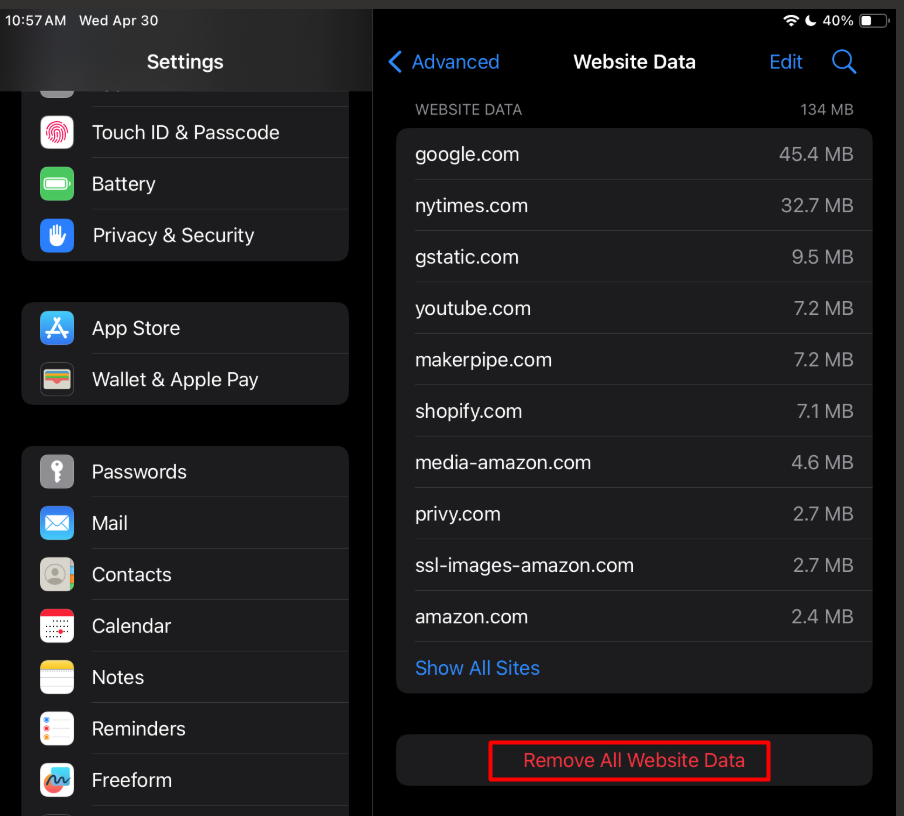This screenshot has width=904, height=816.
Task: Select the makerpipe.com row
Action: click(x=634, y=359)
